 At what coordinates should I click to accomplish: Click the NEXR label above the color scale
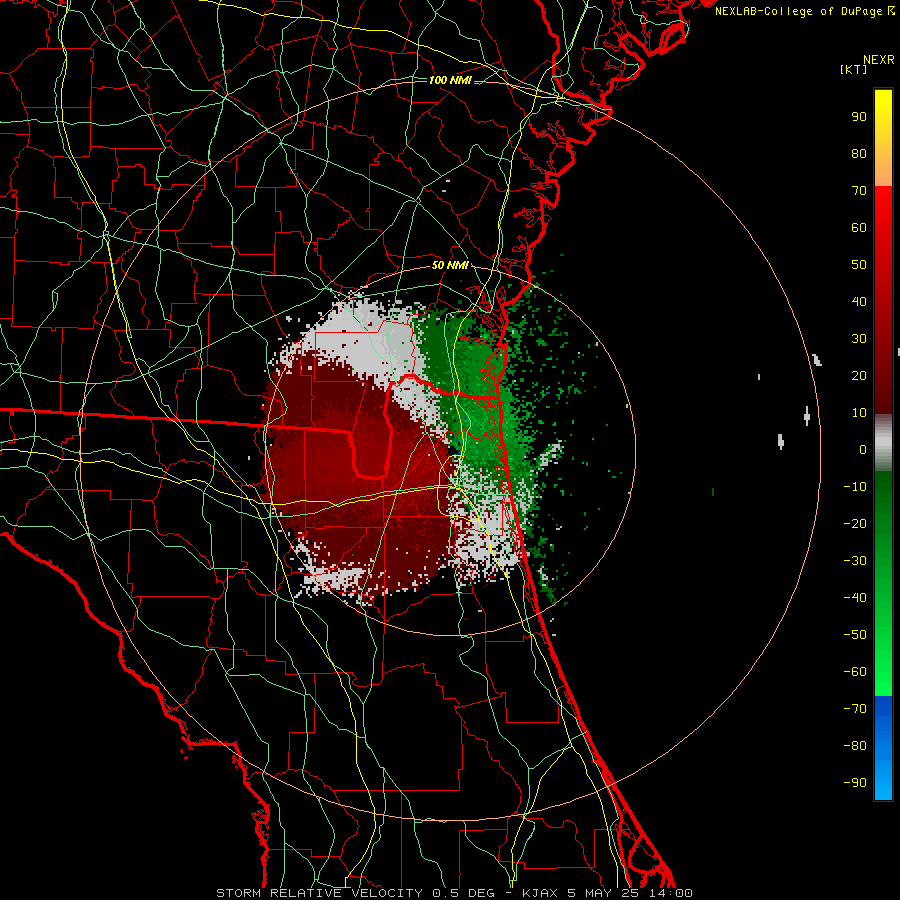(879, 60)
